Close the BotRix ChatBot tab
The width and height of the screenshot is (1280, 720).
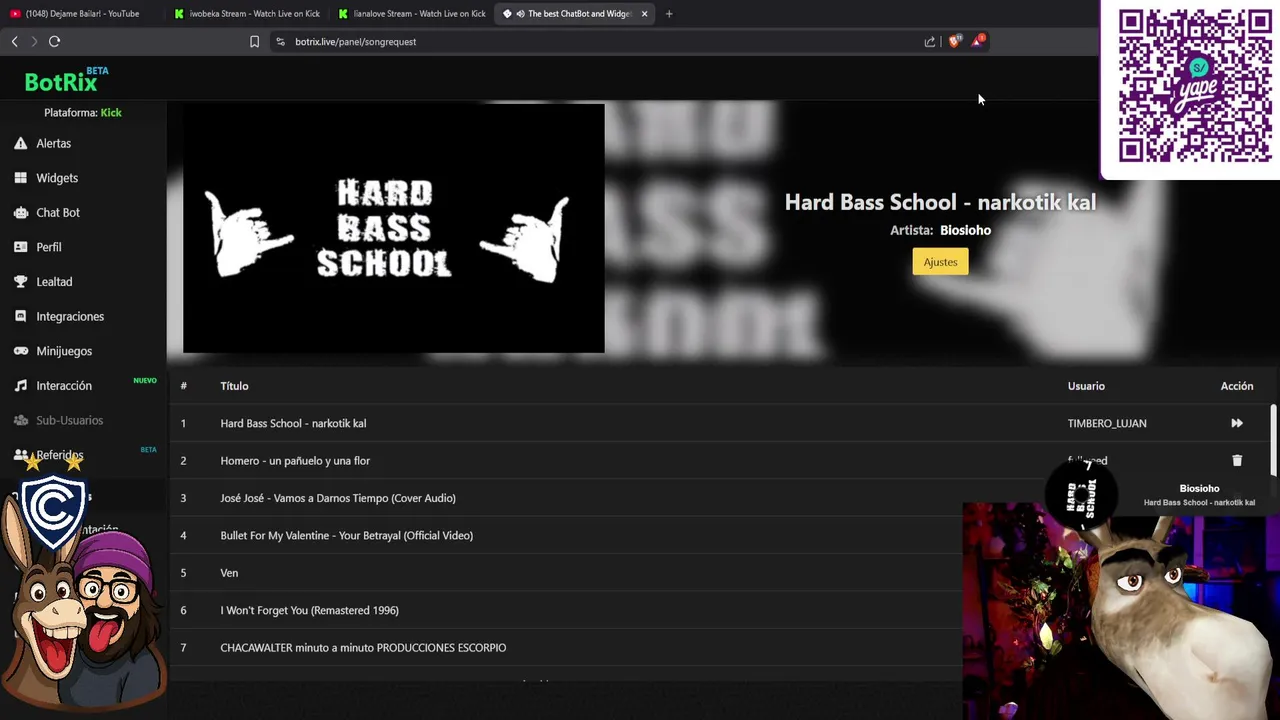click(644, 14)
